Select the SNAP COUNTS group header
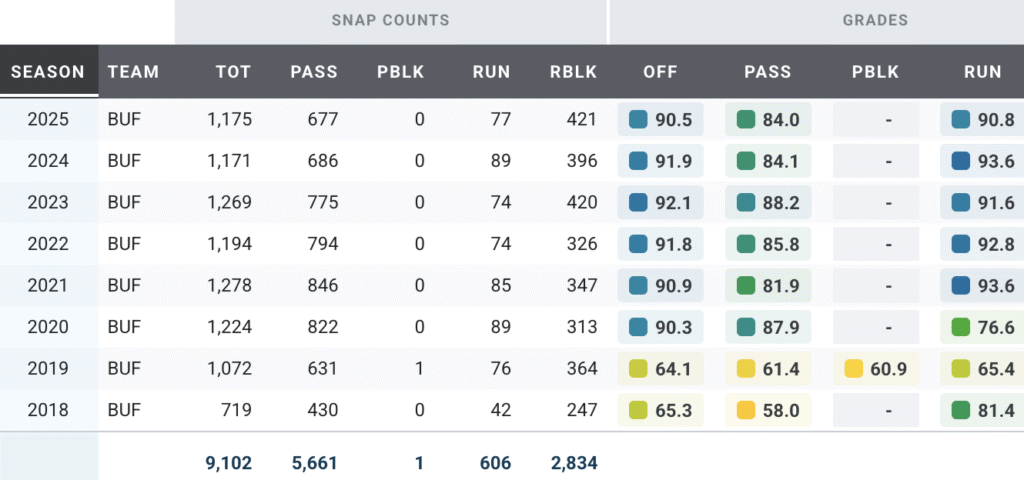The height and width of the screenshot is (480, 1024). click(391, 20)
